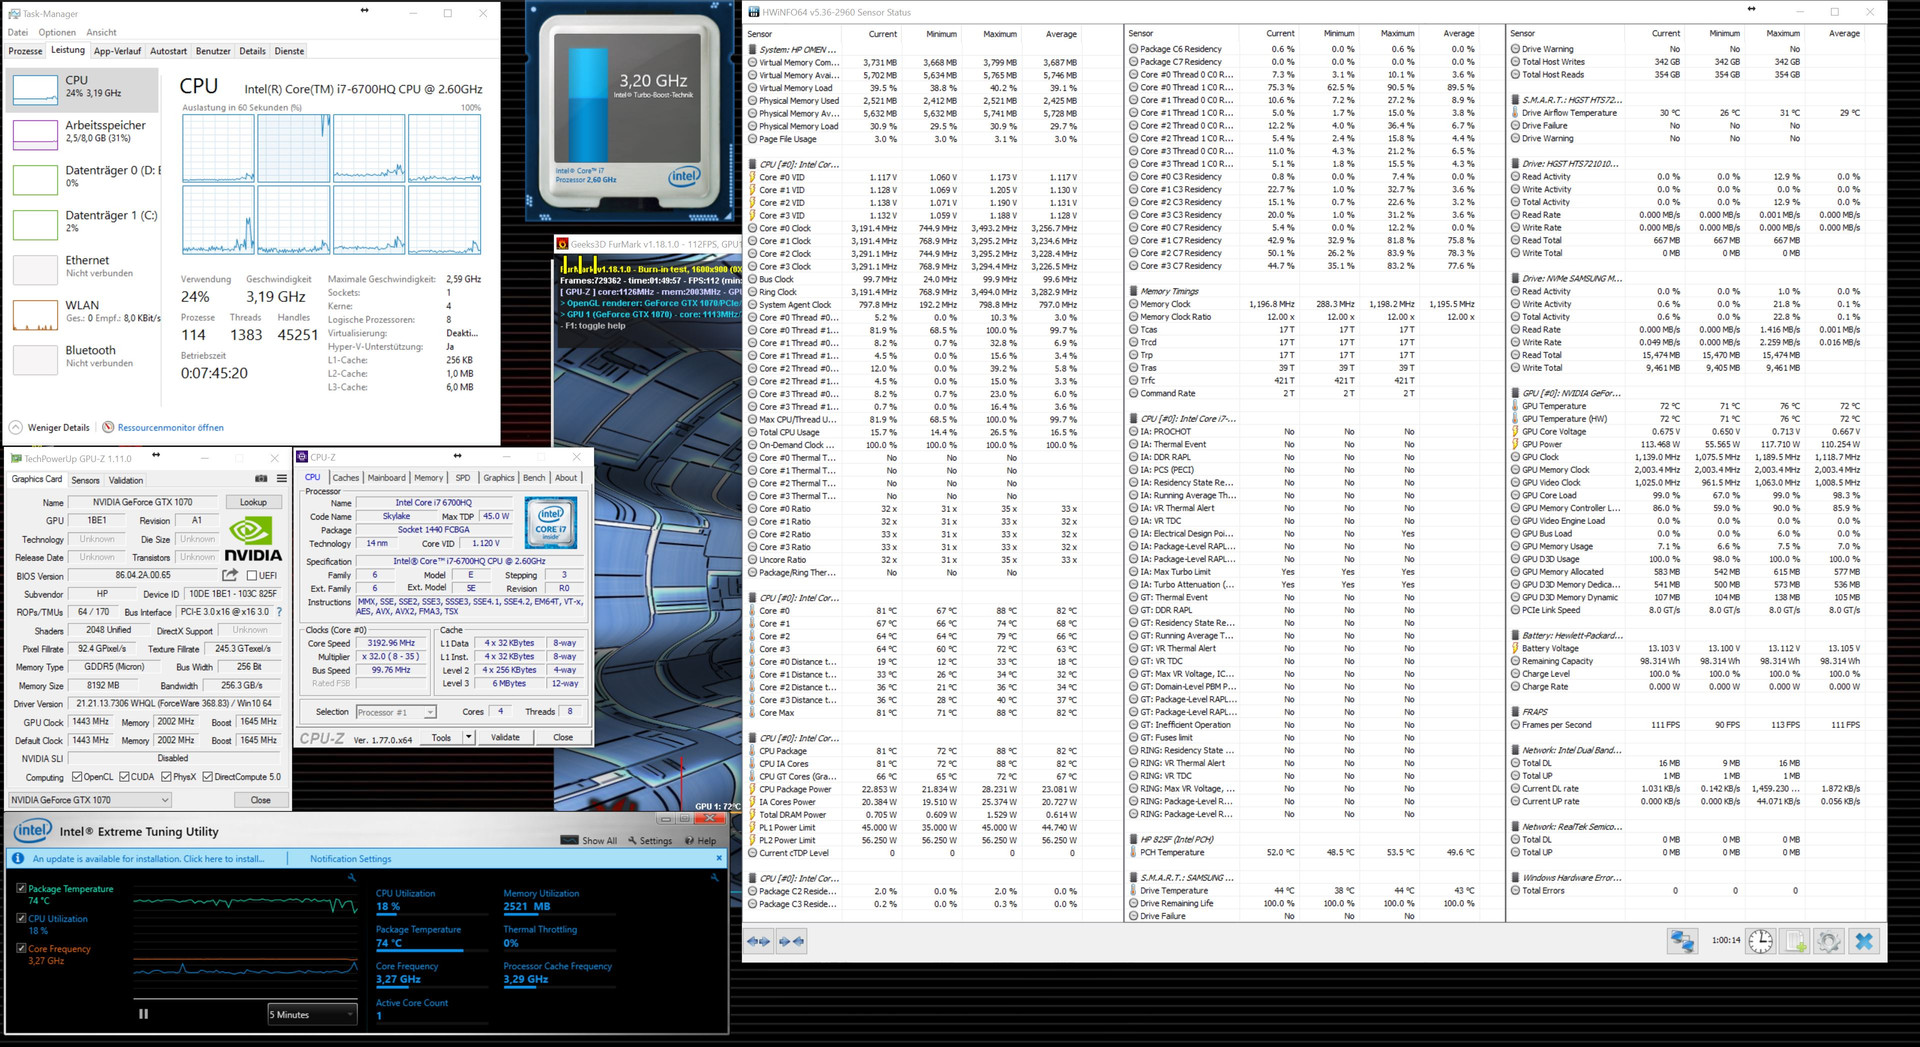Select Datenträger 1 (C:) in Task Manager
The height and width of the screenshot is (1047, 1920).
tap(82, 223)
